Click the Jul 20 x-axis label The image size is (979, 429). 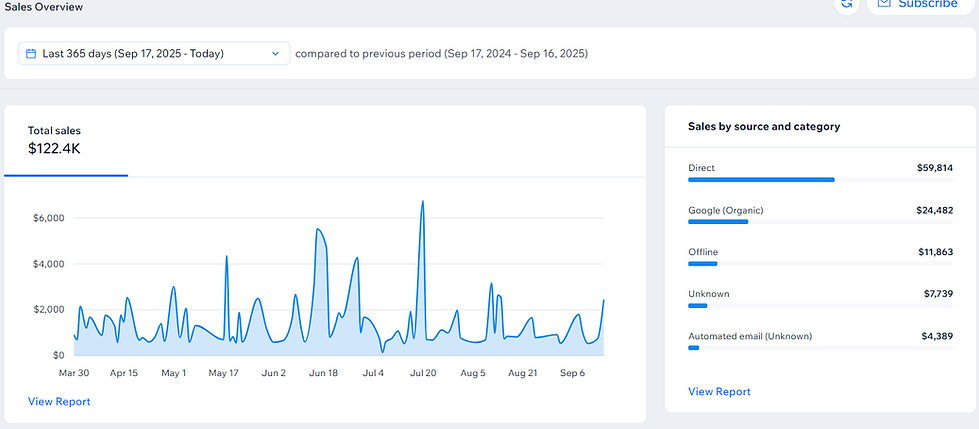pyautogui.click(x=423, y=373)
